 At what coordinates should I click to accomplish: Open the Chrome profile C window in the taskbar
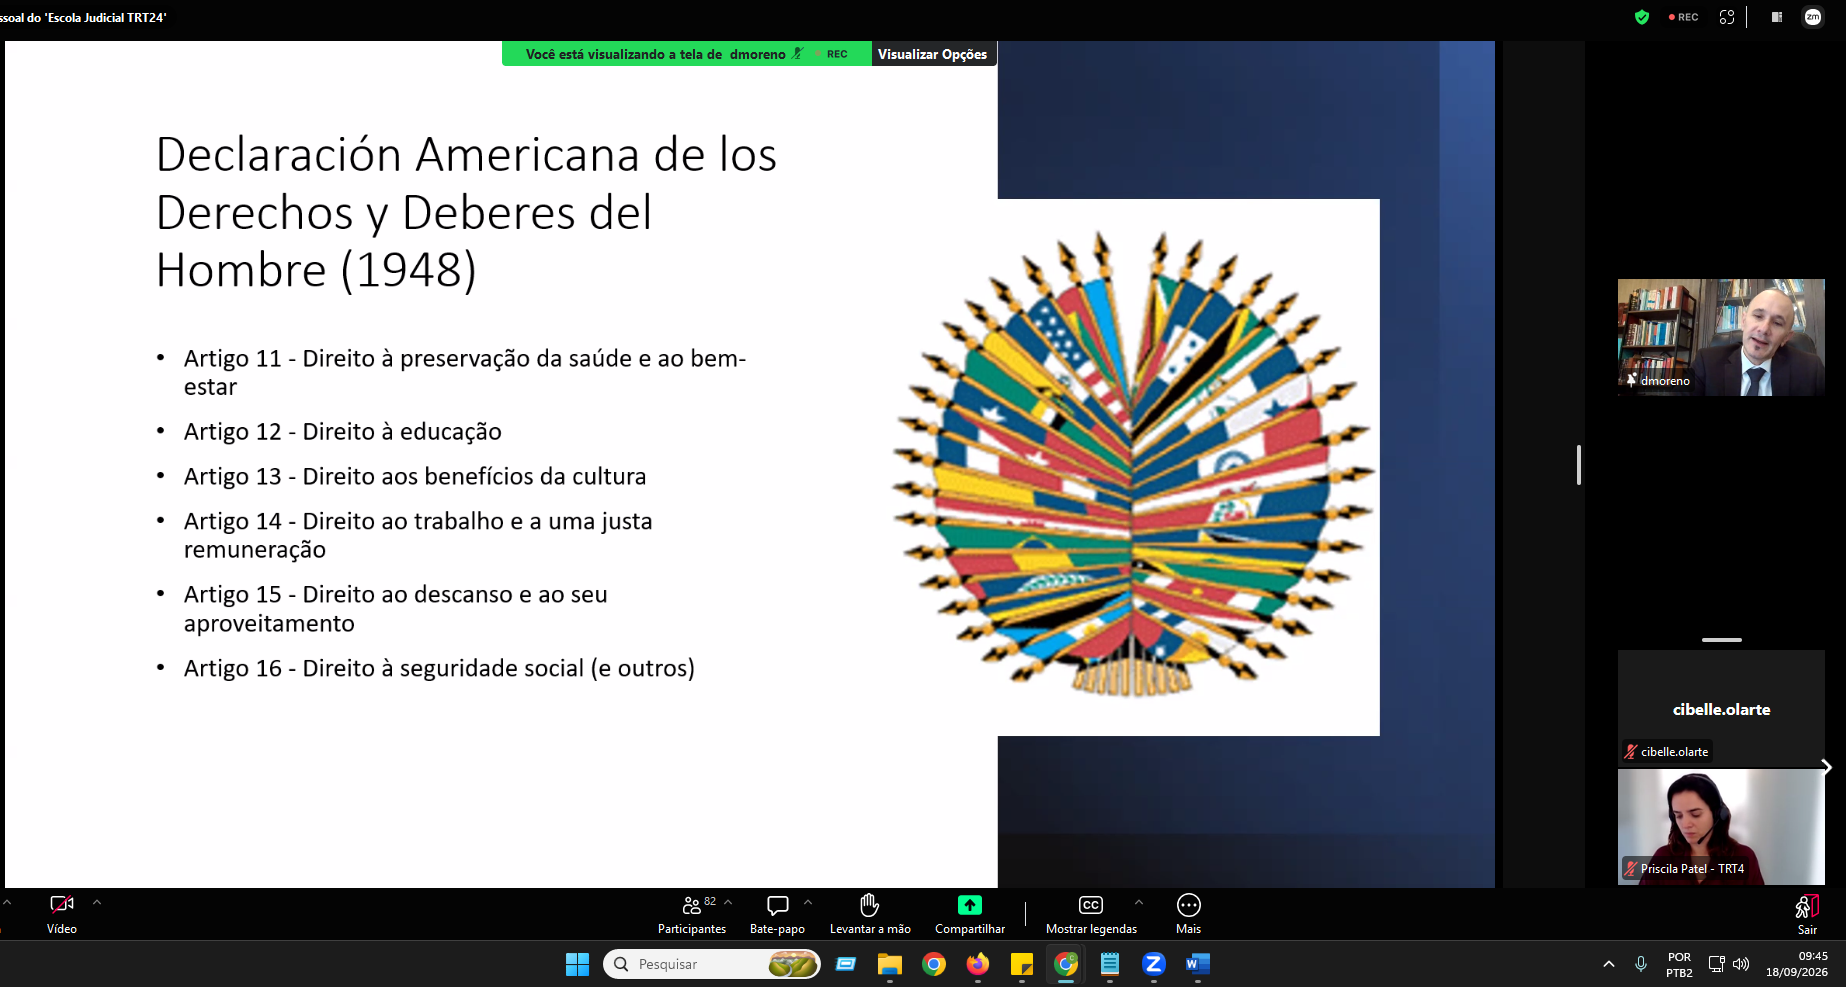pos(1066,964)
